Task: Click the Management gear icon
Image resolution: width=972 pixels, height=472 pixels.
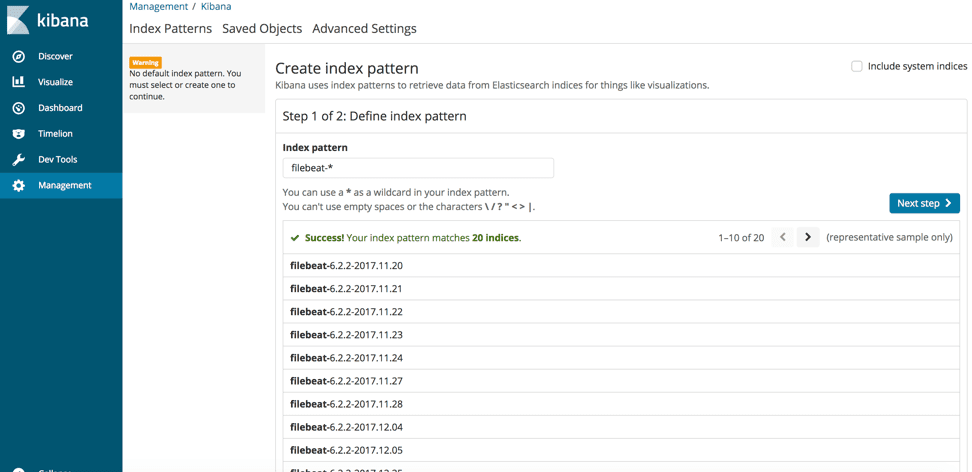Action: tap(19, 185)
